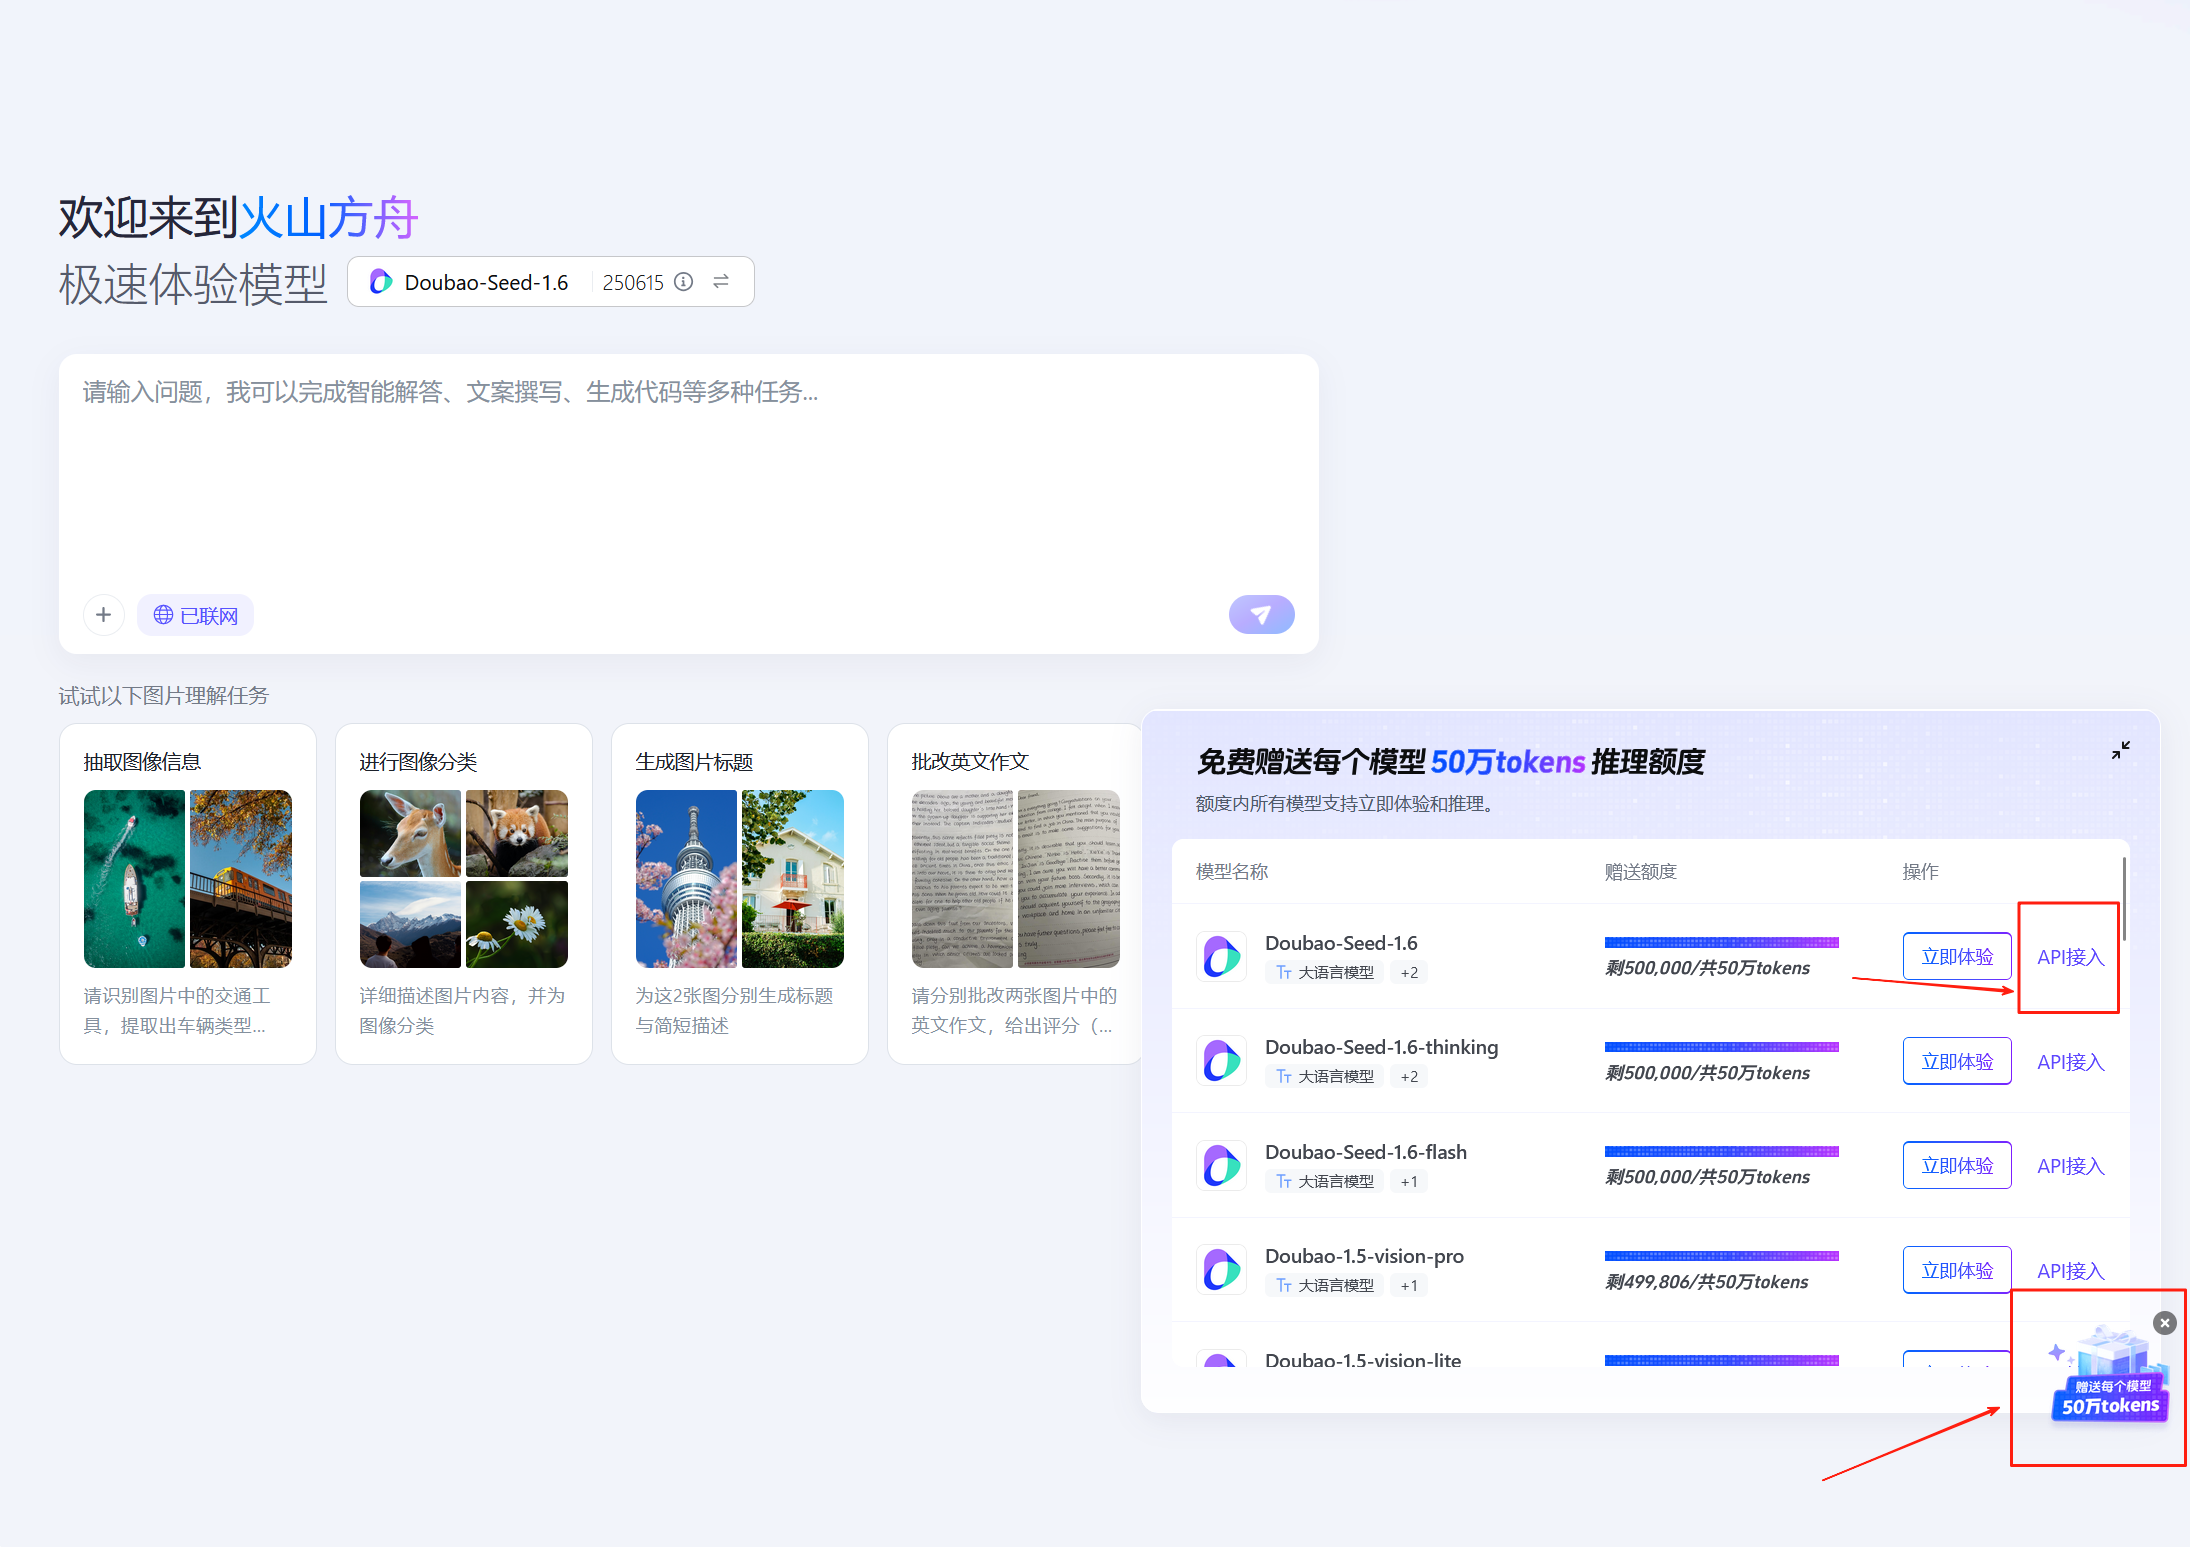Toggle the 已联网 web search chip
Viewport: 2190px width, 1547px height.
196,615
